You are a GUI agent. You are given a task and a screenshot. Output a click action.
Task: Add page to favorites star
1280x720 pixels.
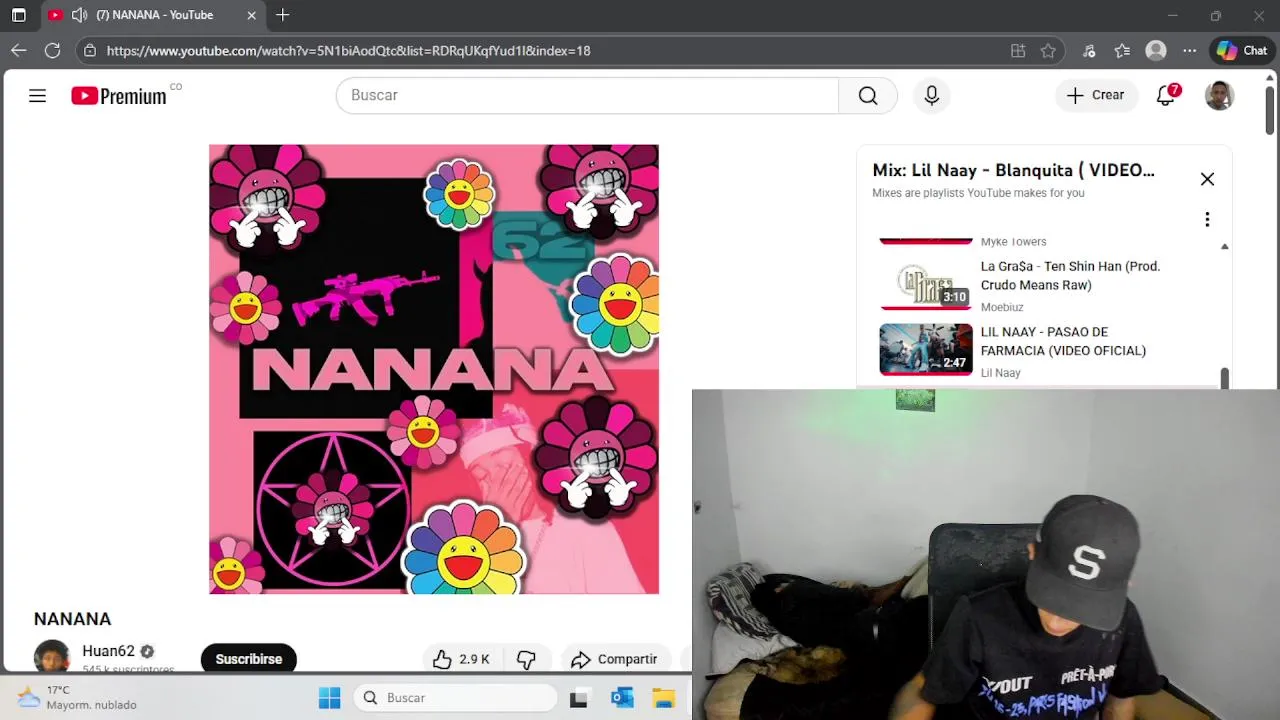(x=1048, y=50)
